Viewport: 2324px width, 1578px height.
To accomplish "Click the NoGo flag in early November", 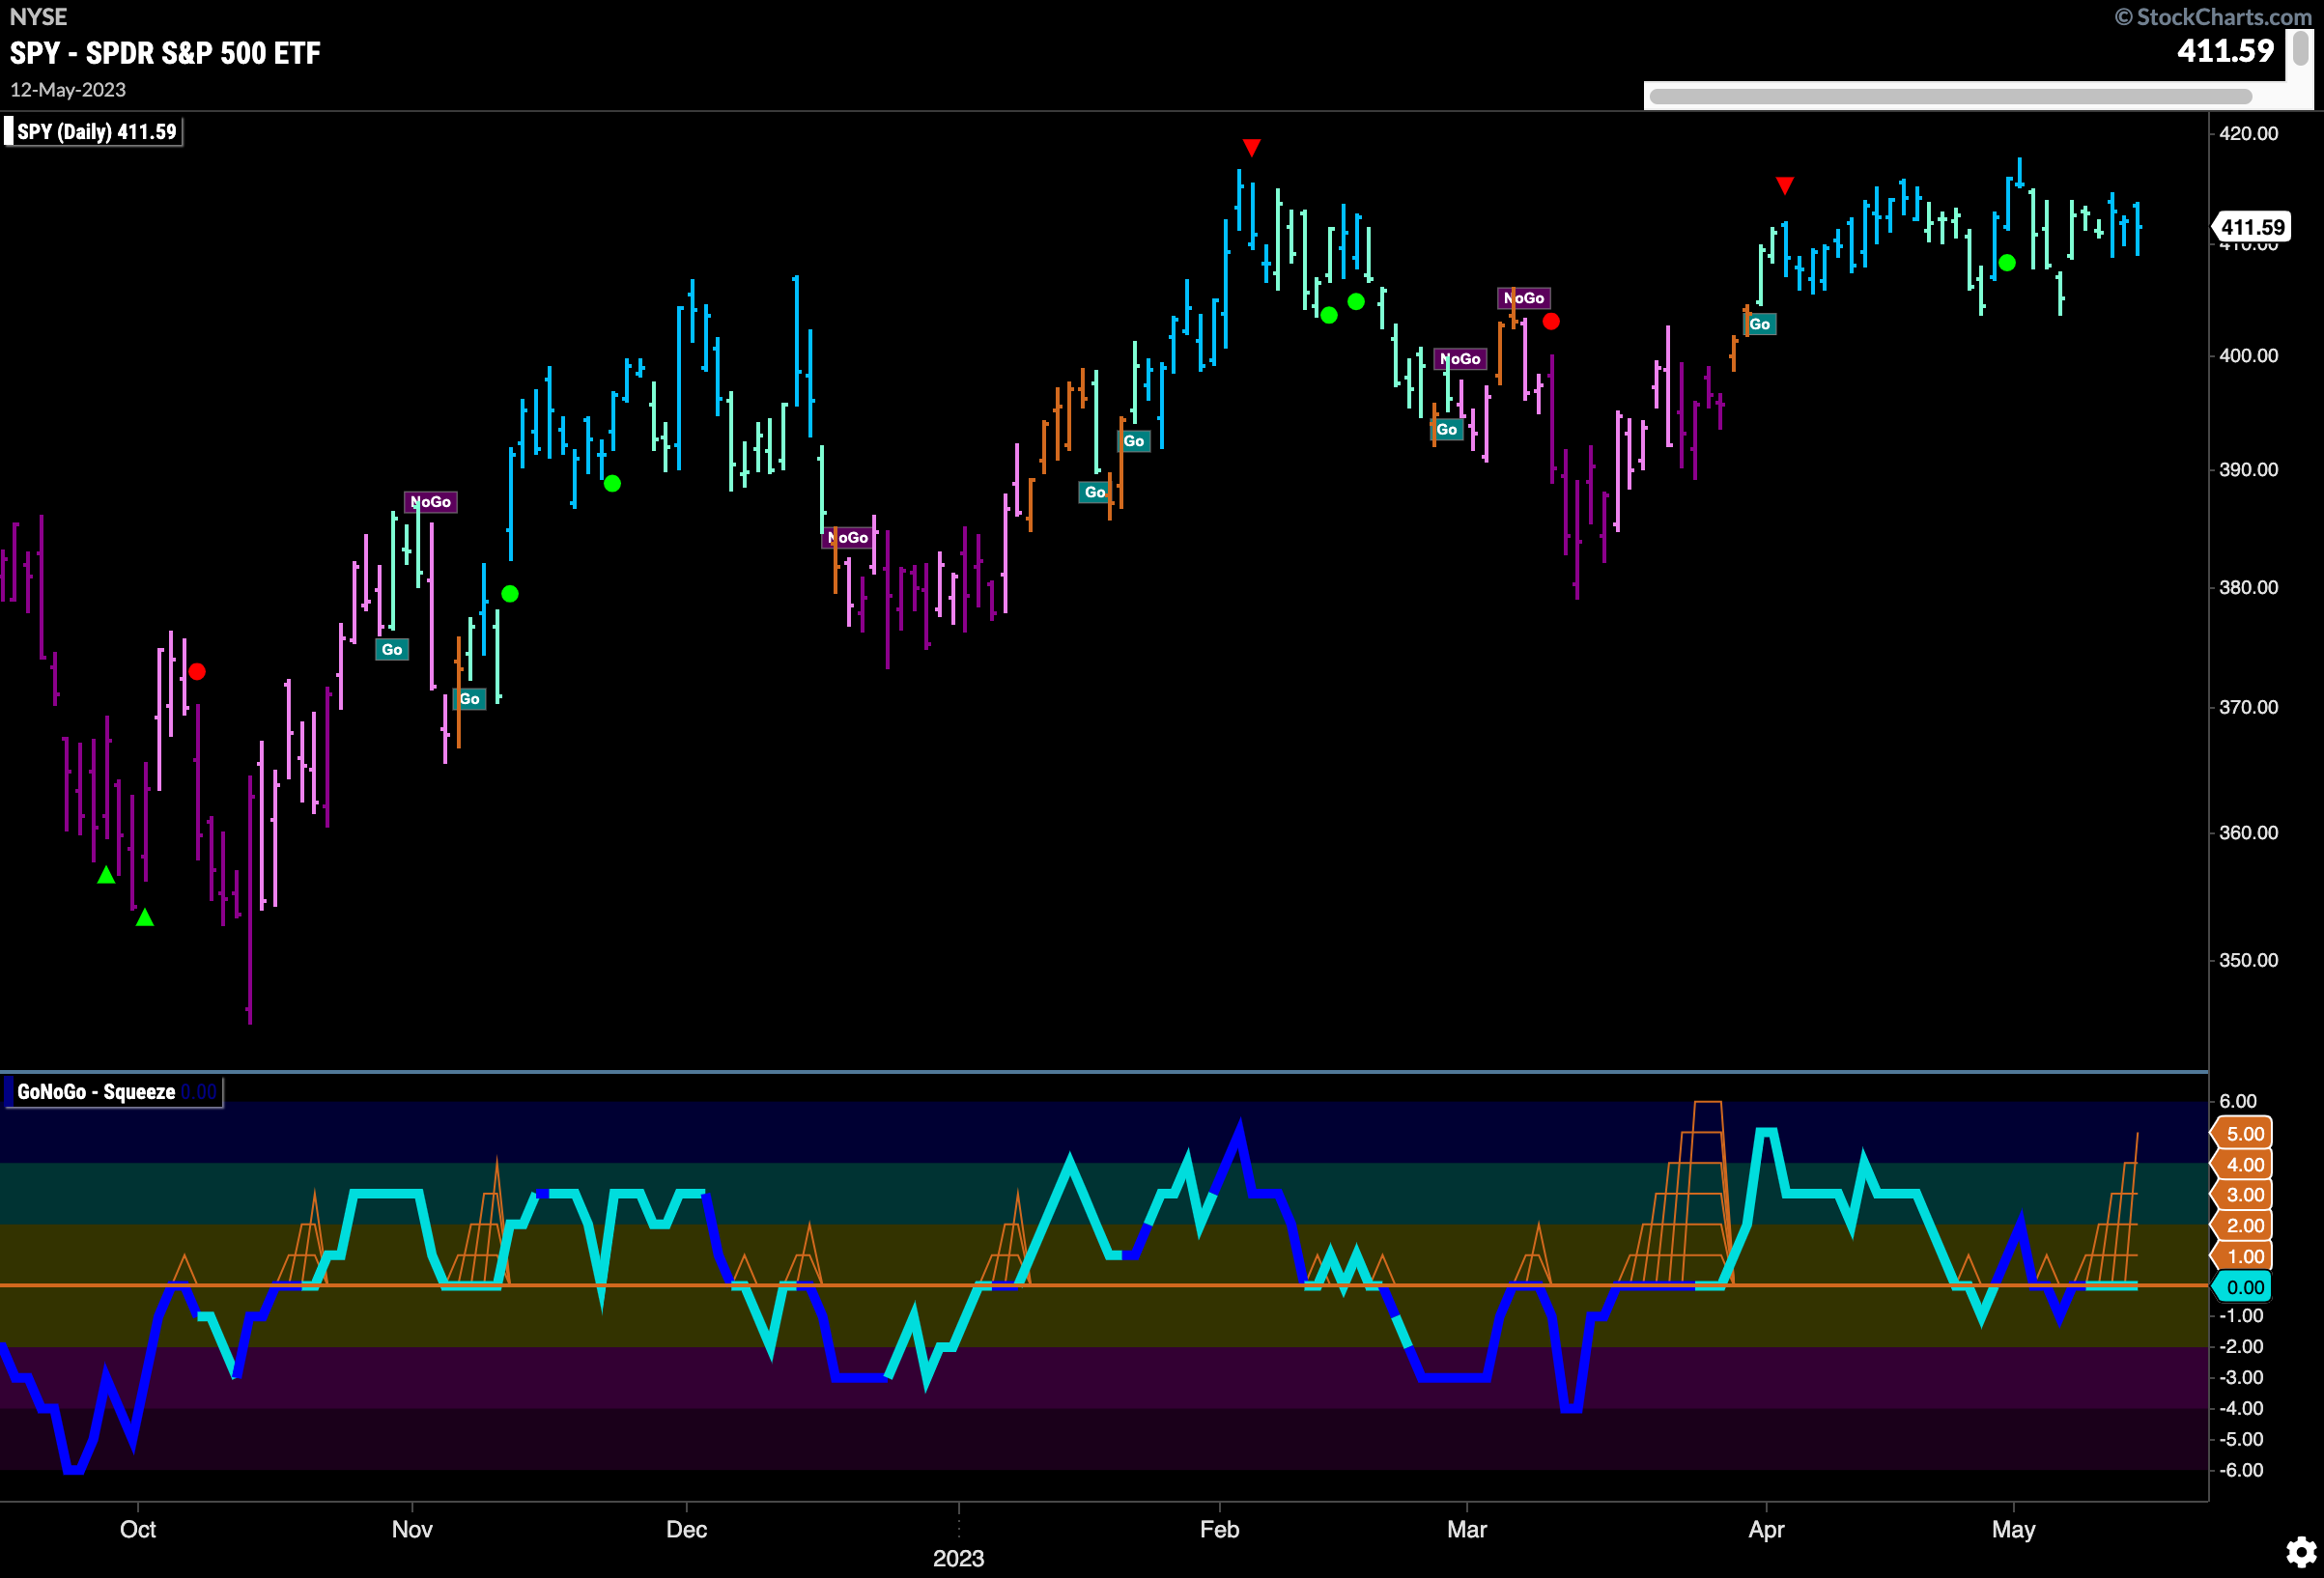I will coord(431,502).
